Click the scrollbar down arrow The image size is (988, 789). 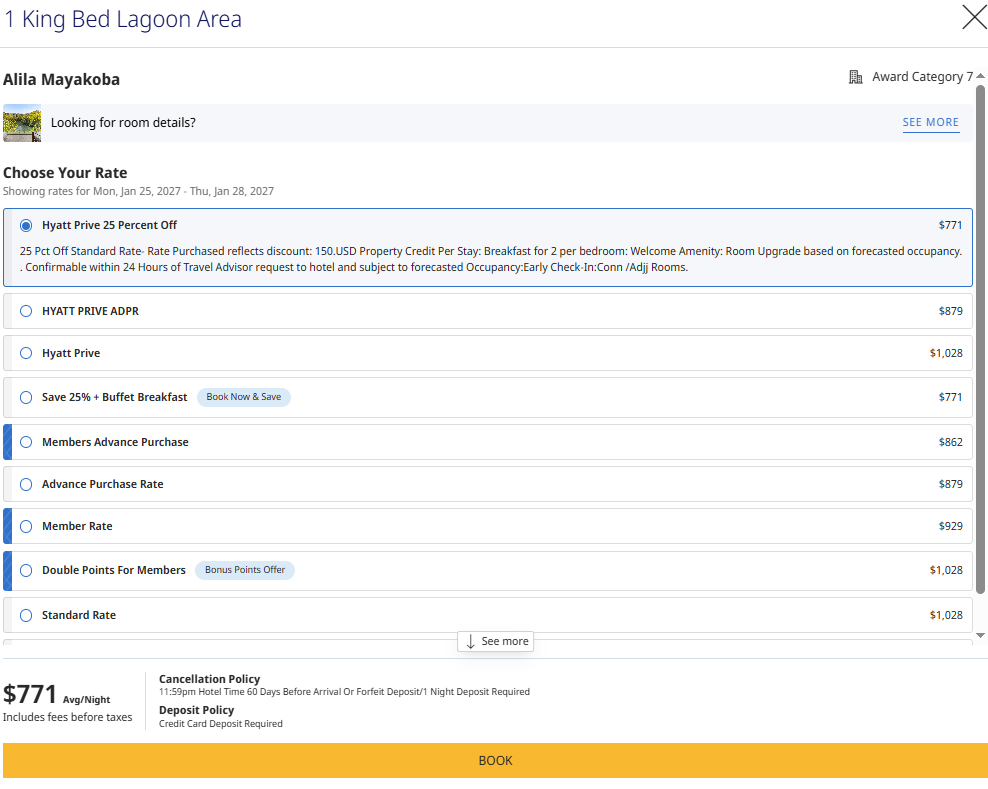(980, 635)
